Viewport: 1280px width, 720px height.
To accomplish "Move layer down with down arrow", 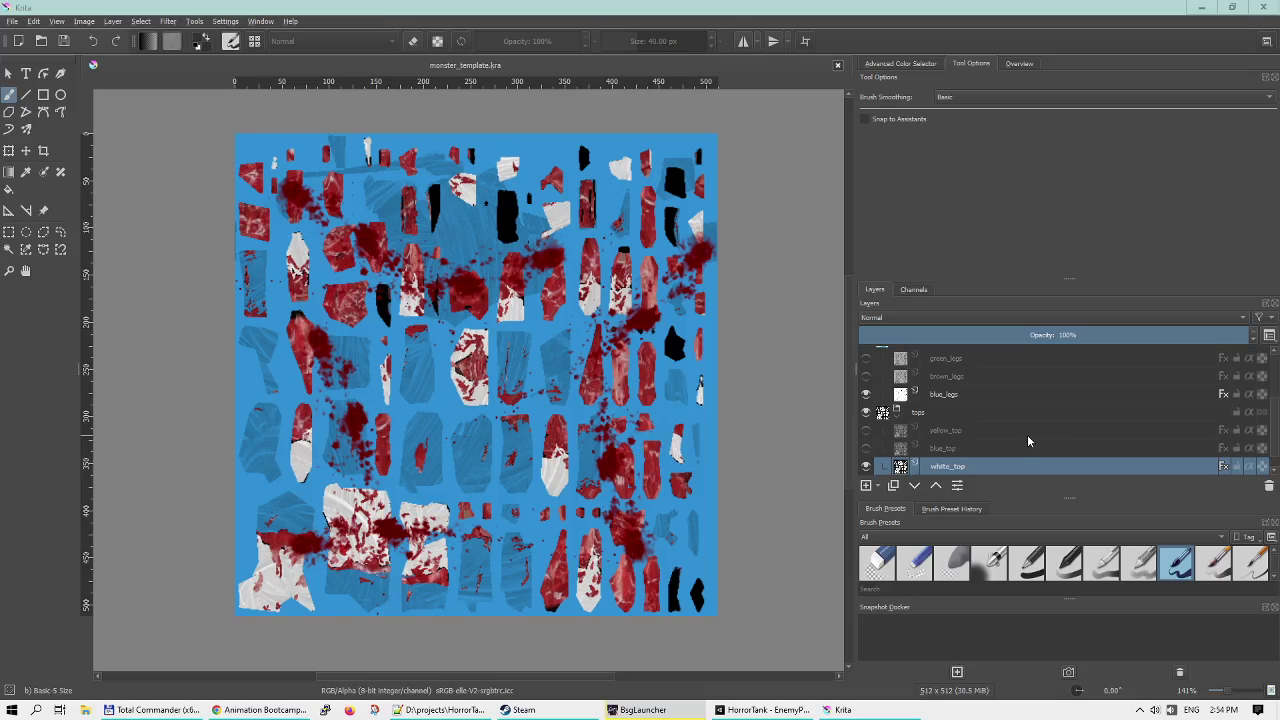I will point(914,486).
